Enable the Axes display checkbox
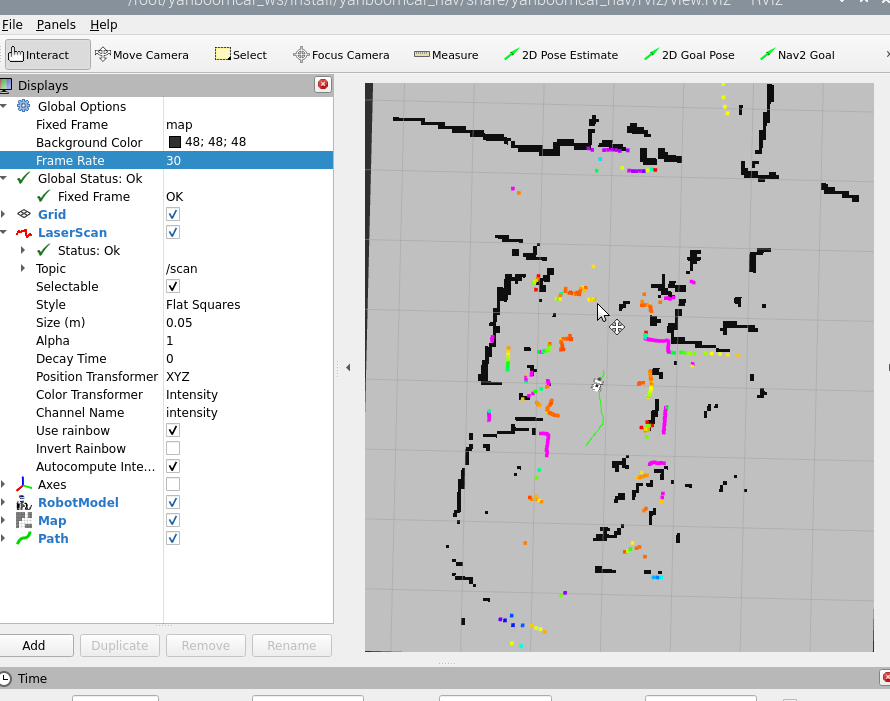890x701 pixels. point(173,484)
